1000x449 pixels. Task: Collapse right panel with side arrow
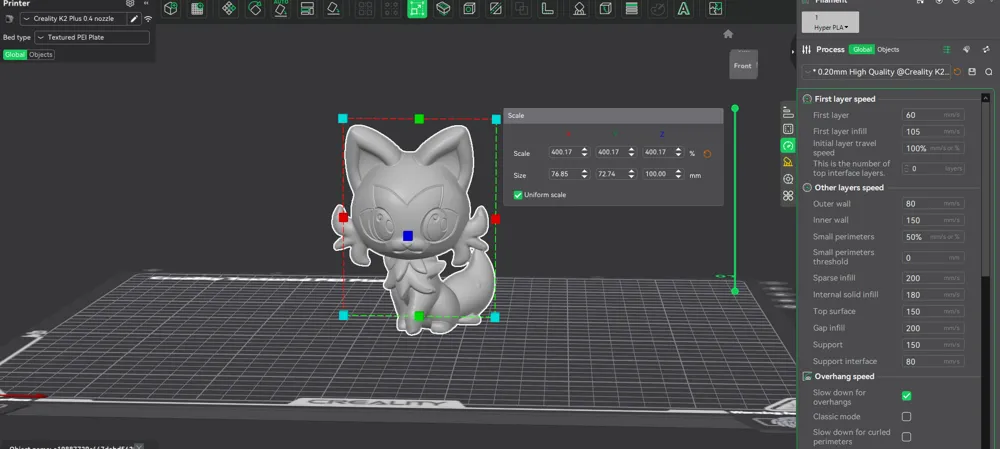[793, 50]
